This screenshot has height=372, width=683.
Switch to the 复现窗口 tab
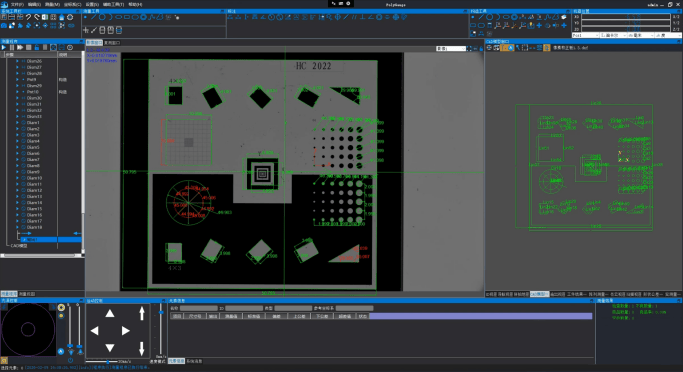tap(112, 43)
